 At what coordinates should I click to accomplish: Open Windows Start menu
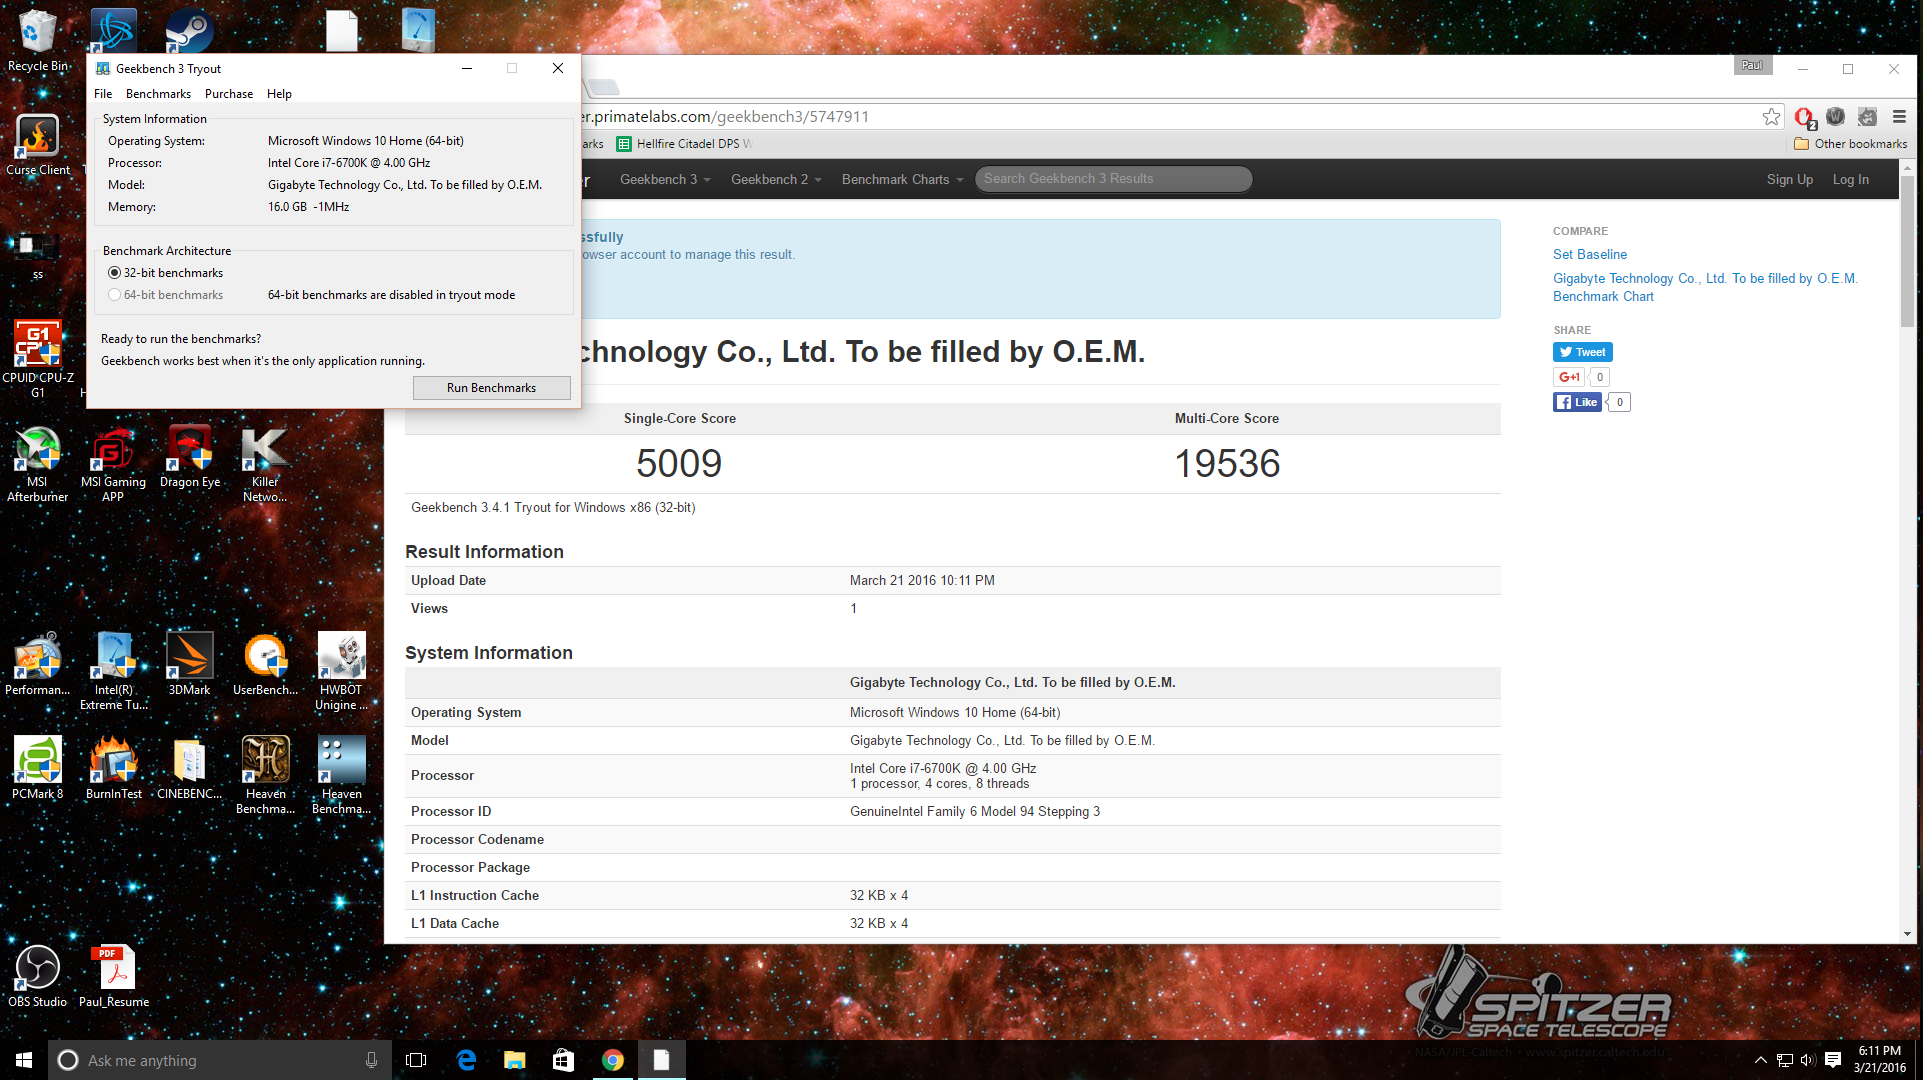(24, 1060)
